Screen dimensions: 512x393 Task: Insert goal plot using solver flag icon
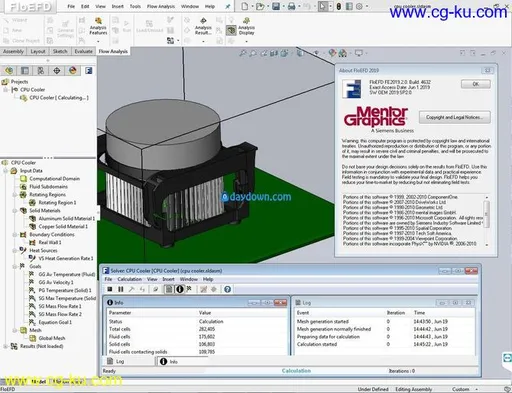[189, 289]
